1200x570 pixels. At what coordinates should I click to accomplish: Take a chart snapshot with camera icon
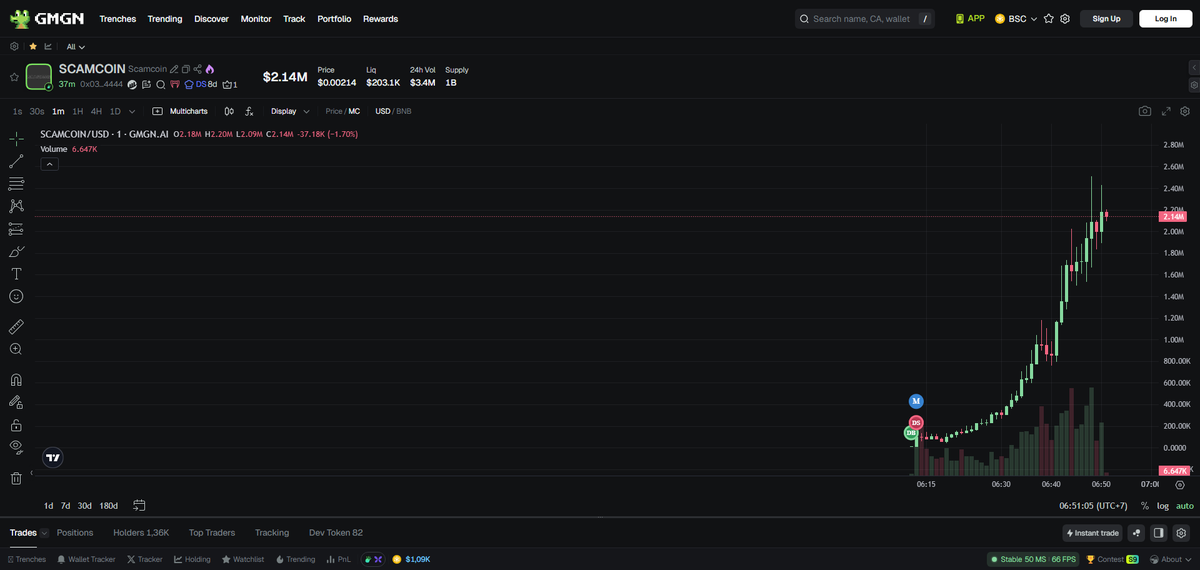tap(1144, 111)
